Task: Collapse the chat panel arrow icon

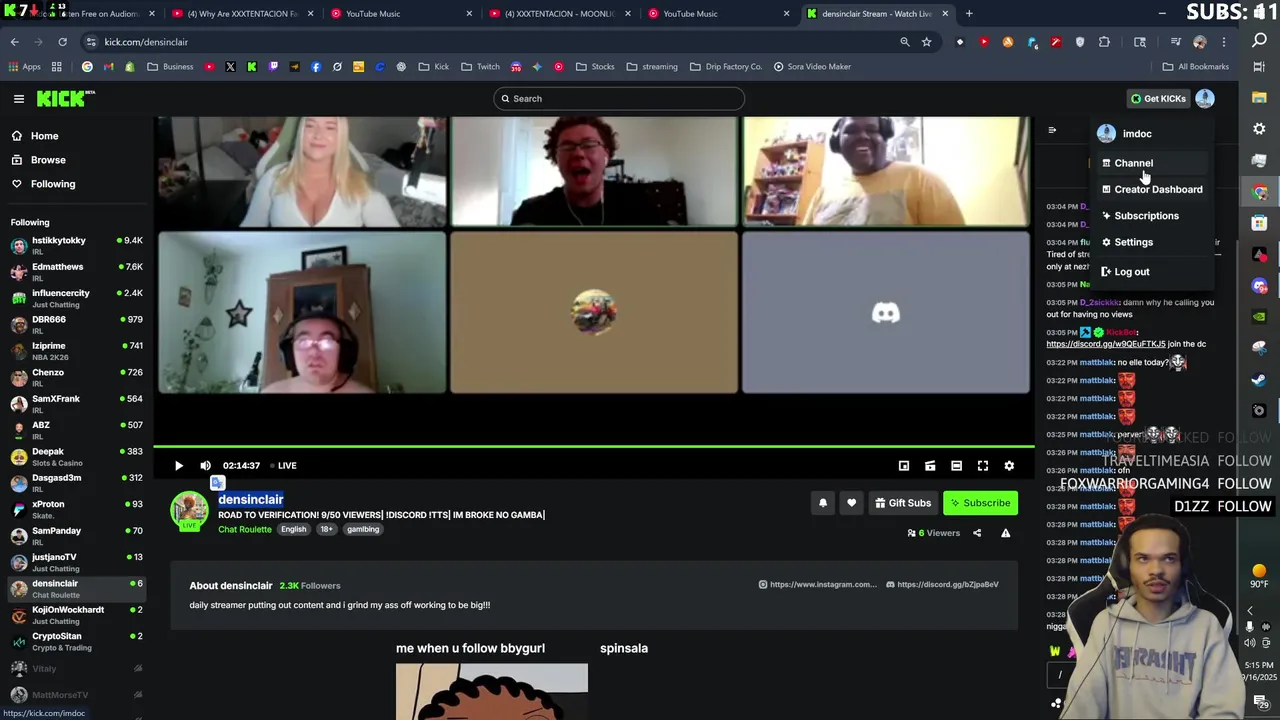Action: pyautogui.click(x=1052, y=130)
